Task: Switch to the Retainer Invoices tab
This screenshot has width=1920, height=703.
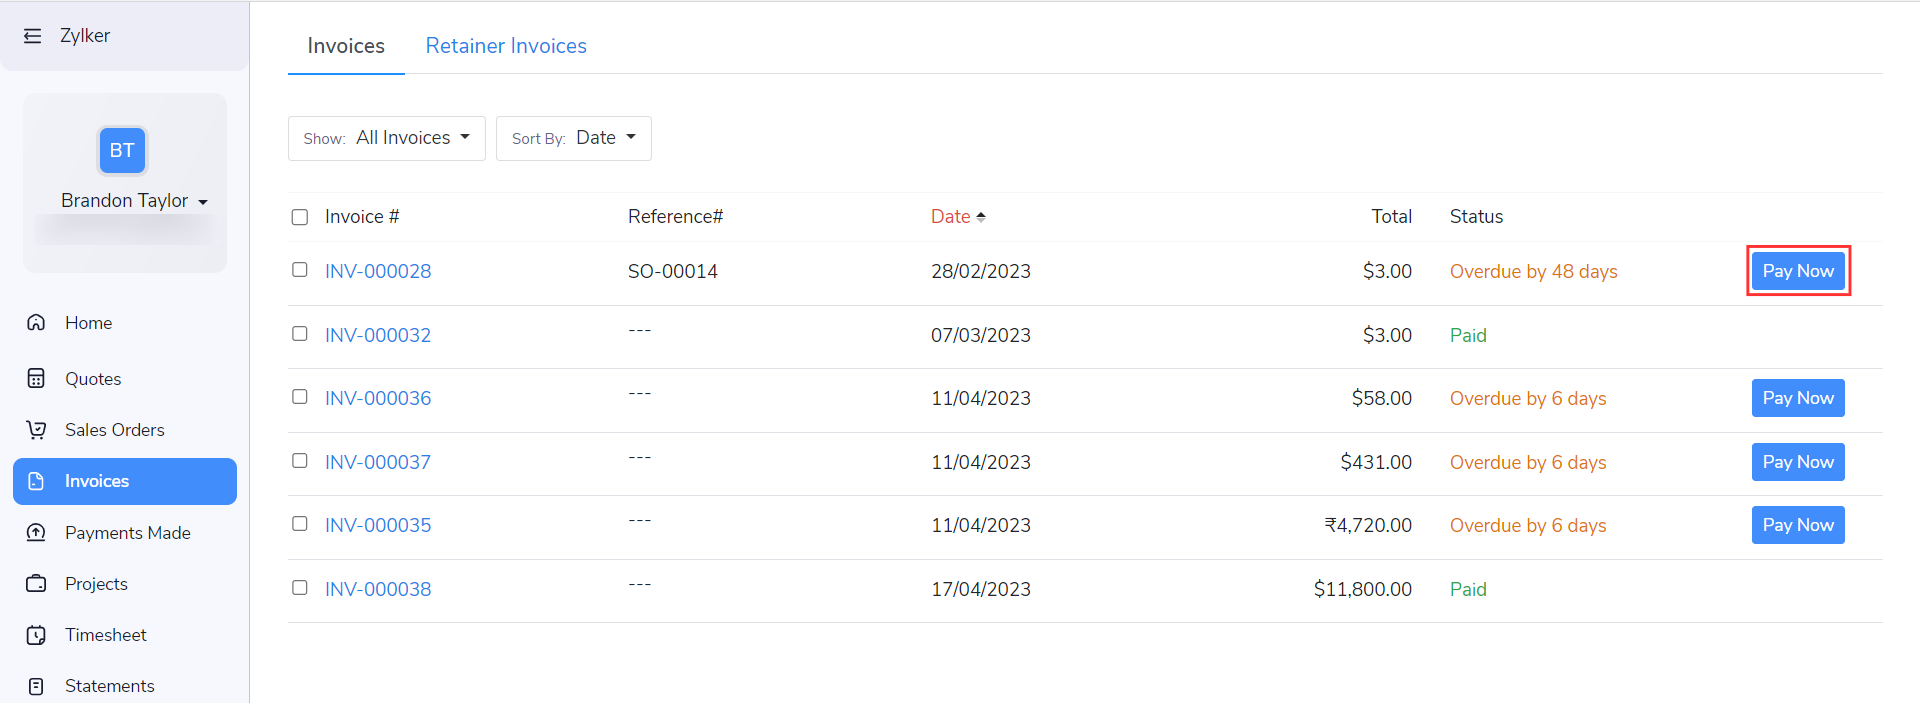Action: tap(506, 45)
